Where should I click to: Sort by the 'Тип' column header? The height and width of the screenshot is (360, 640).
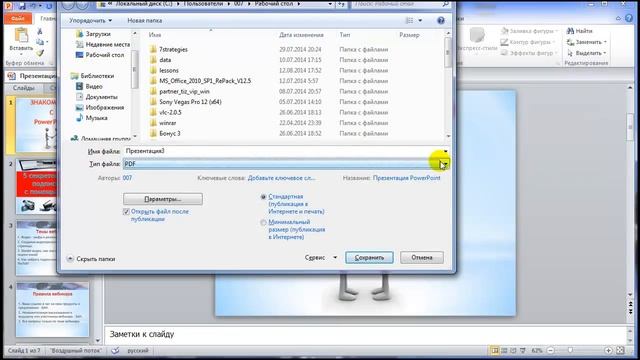click(345, 35)
